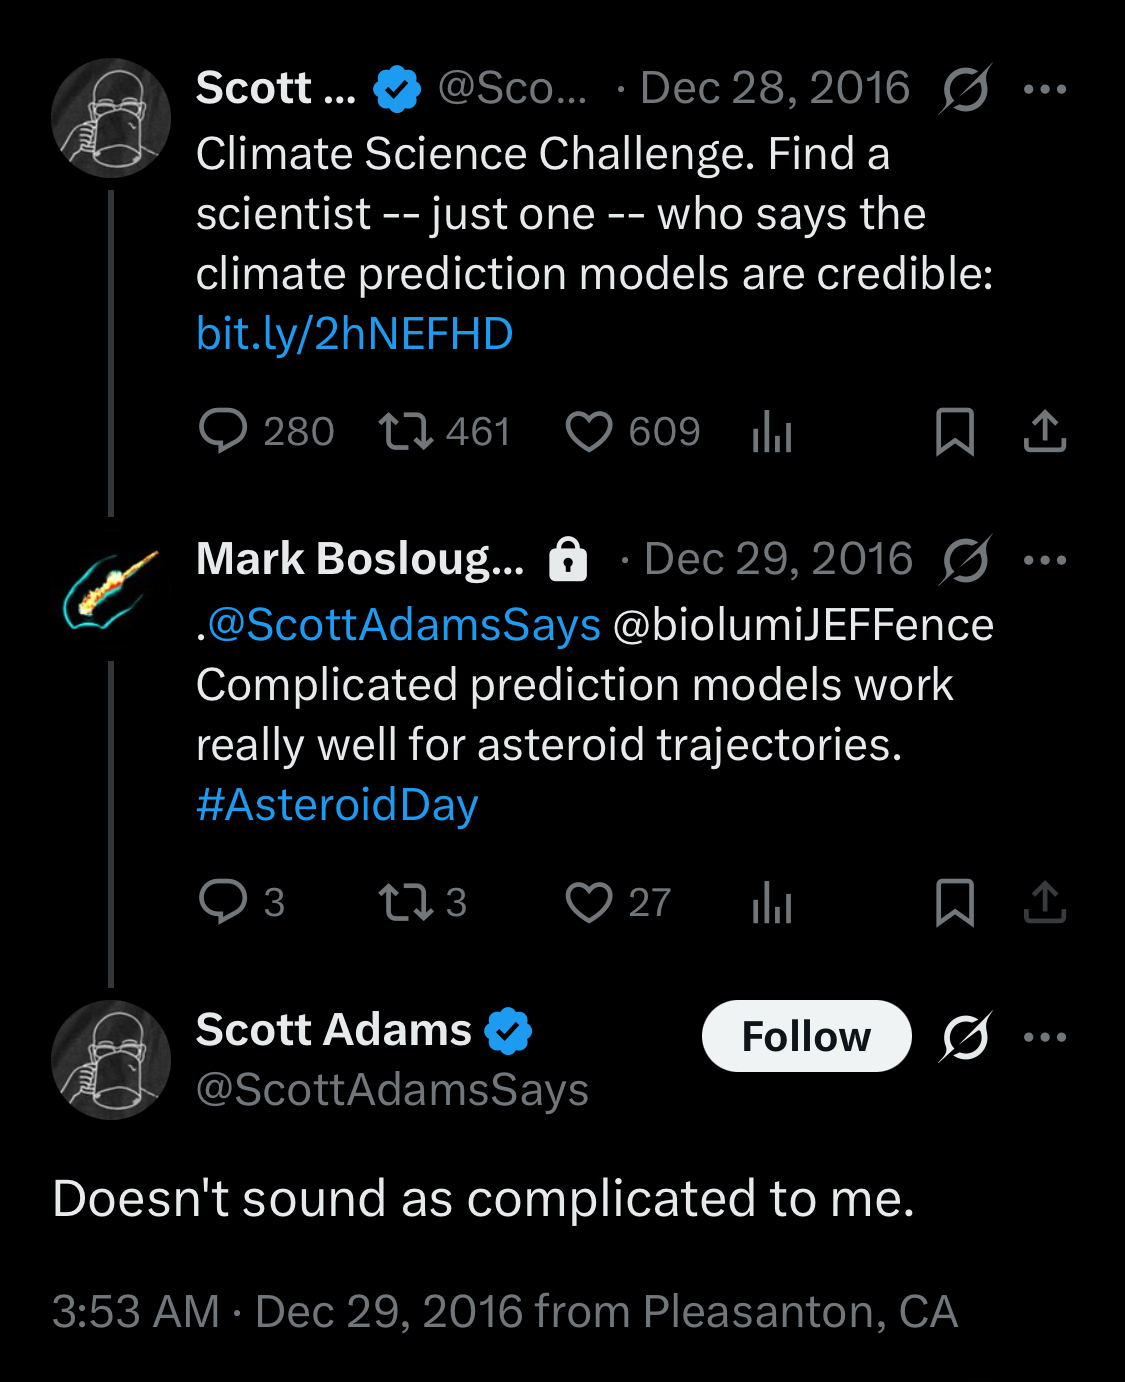Follow Scott Adams
This screenshot has width=1125, height=1382.
806,1036
